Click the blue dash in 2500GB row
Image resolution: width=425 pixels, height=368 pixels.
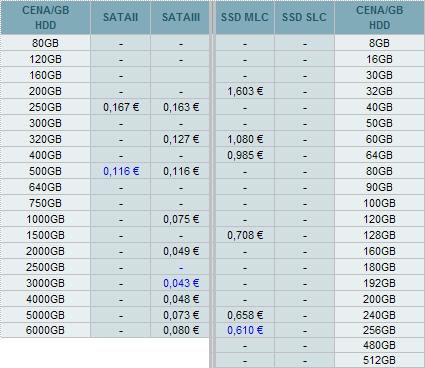181,268
